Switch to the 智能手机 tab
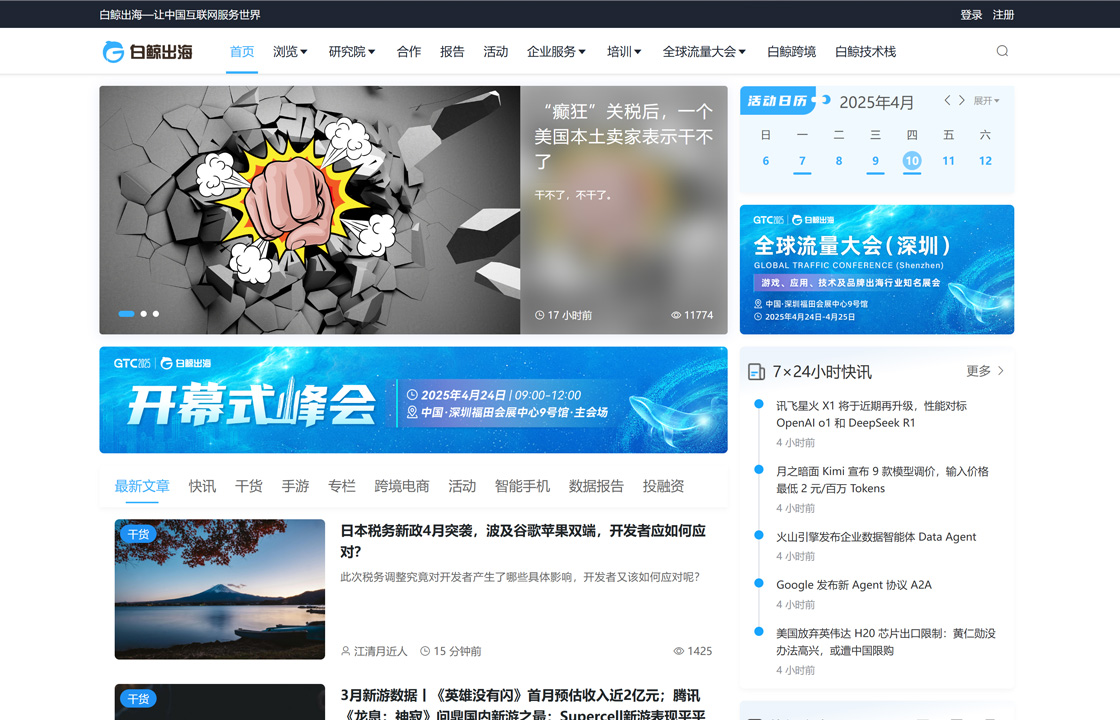This screenshot has width=1120, height=720. 522,486
